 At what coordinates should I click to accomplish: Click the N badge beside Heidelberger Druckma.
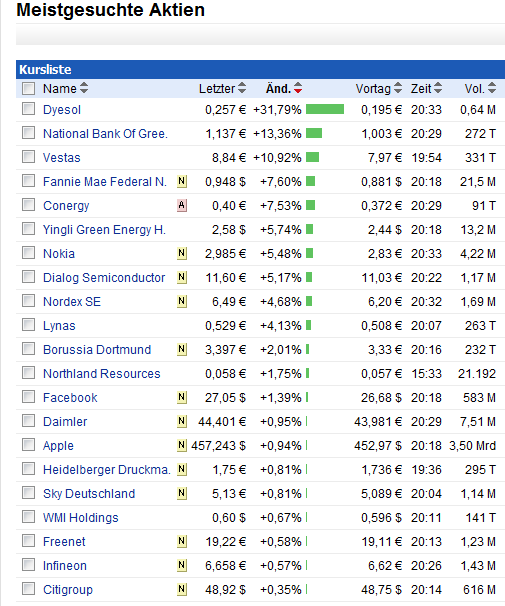(x=182, y=469)
